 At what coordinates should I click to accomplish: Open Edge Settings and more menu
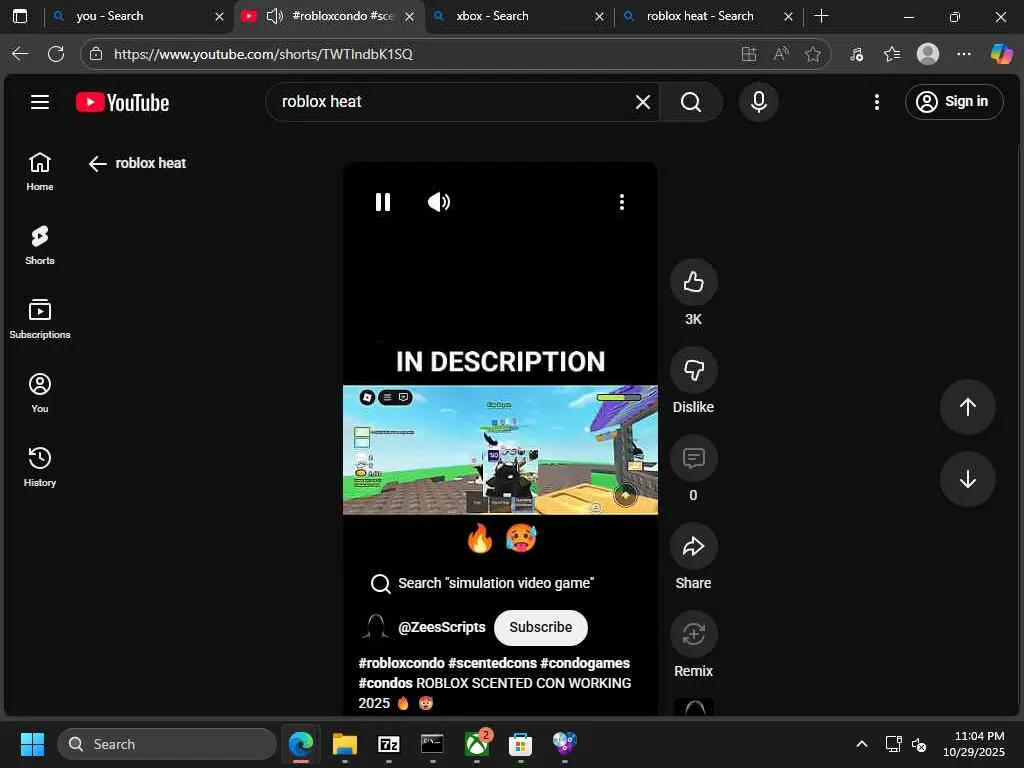pyautogui.click(x=963, y=54)
